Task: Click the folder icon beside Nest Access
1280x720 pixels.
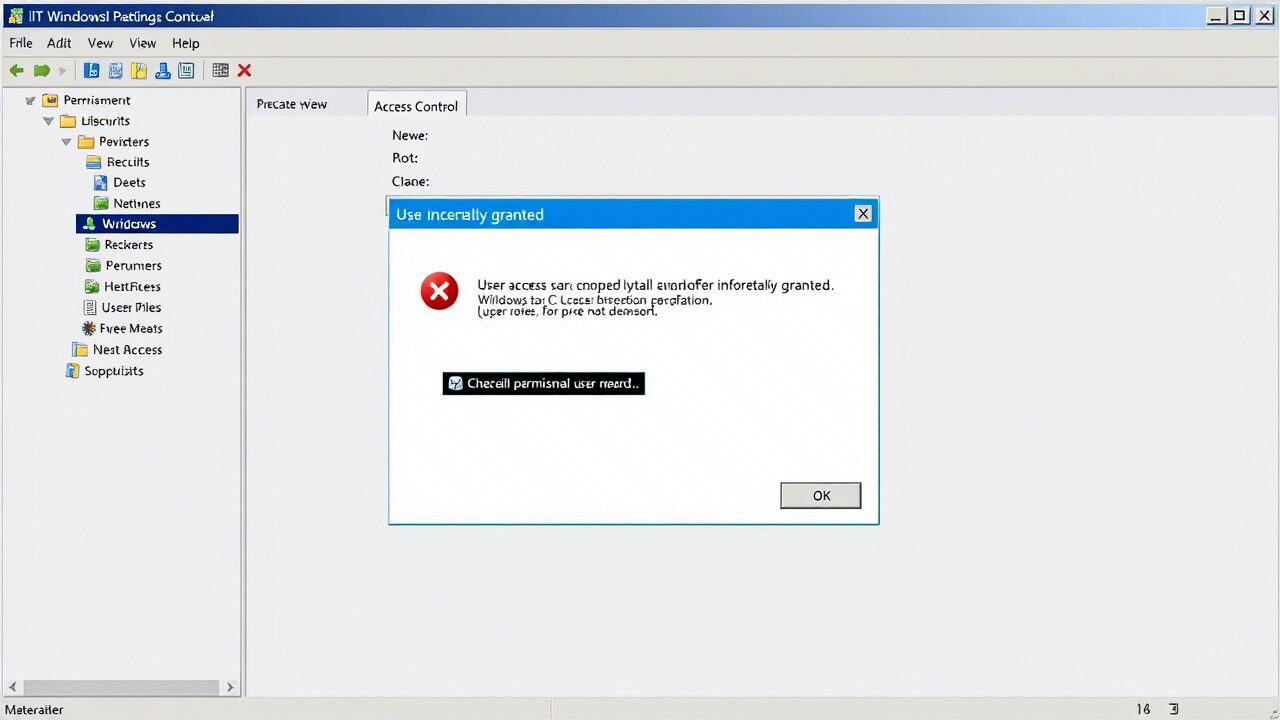Action: [x=80, y=350]
